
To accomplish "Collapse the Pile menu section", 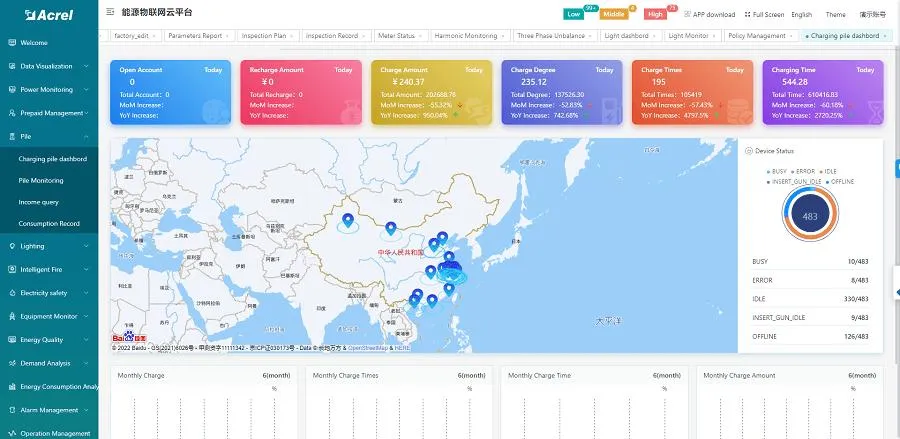I will (x=86, y=135).
